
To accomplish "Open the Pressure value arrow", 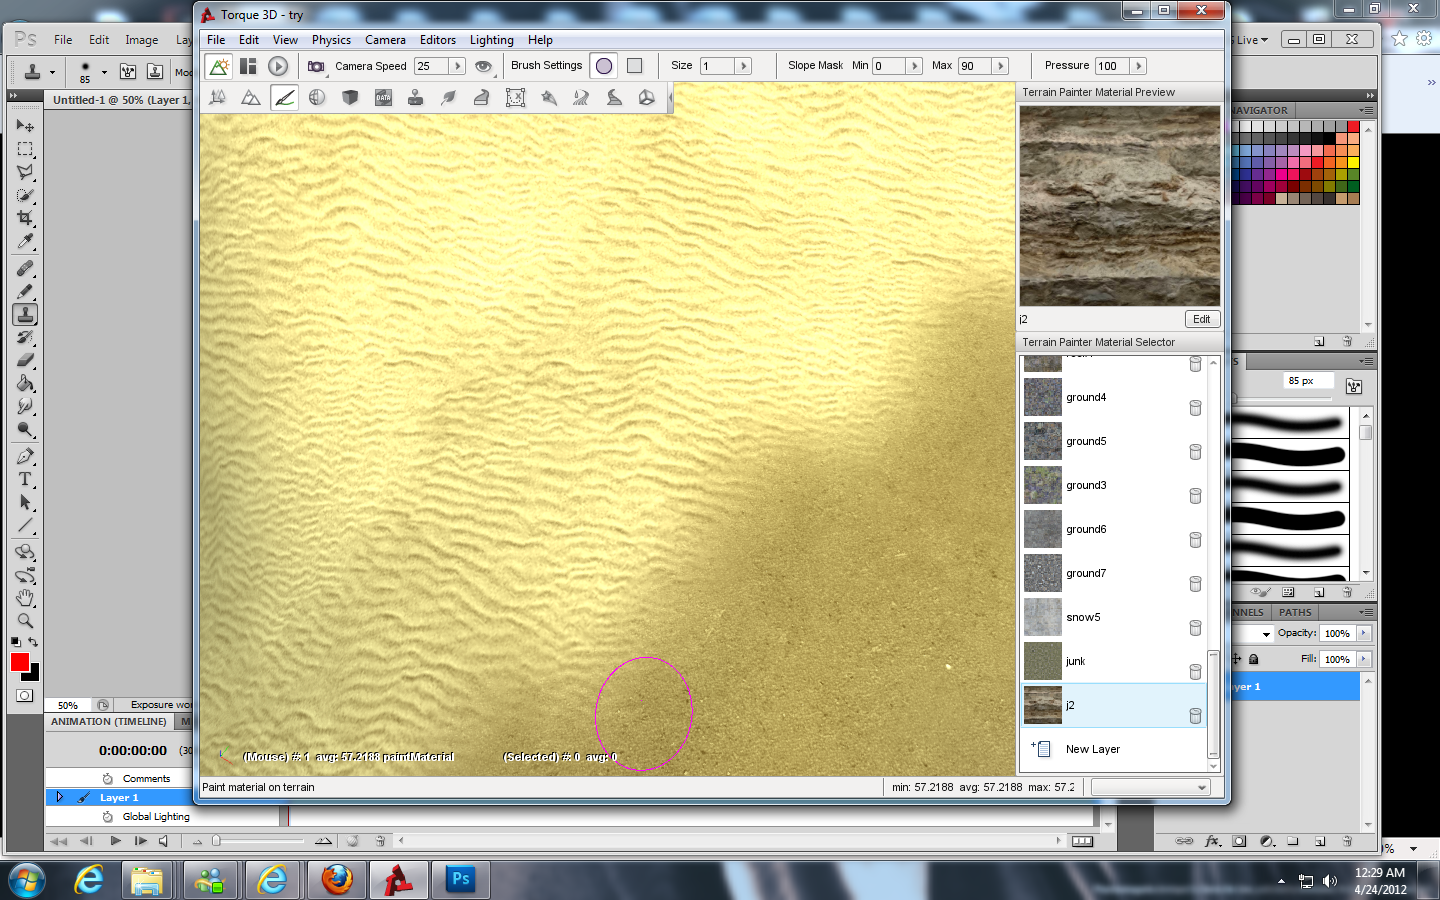I will tap(1138, 66).
